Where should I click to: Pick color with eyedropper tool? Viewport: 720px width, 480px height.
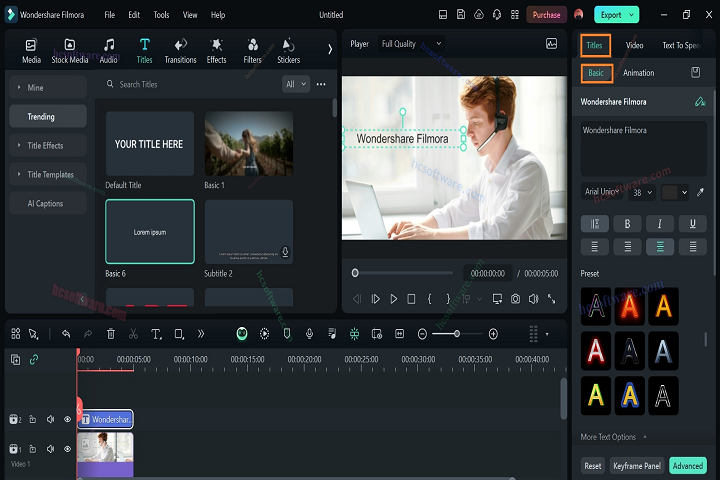tap(700, 192)
